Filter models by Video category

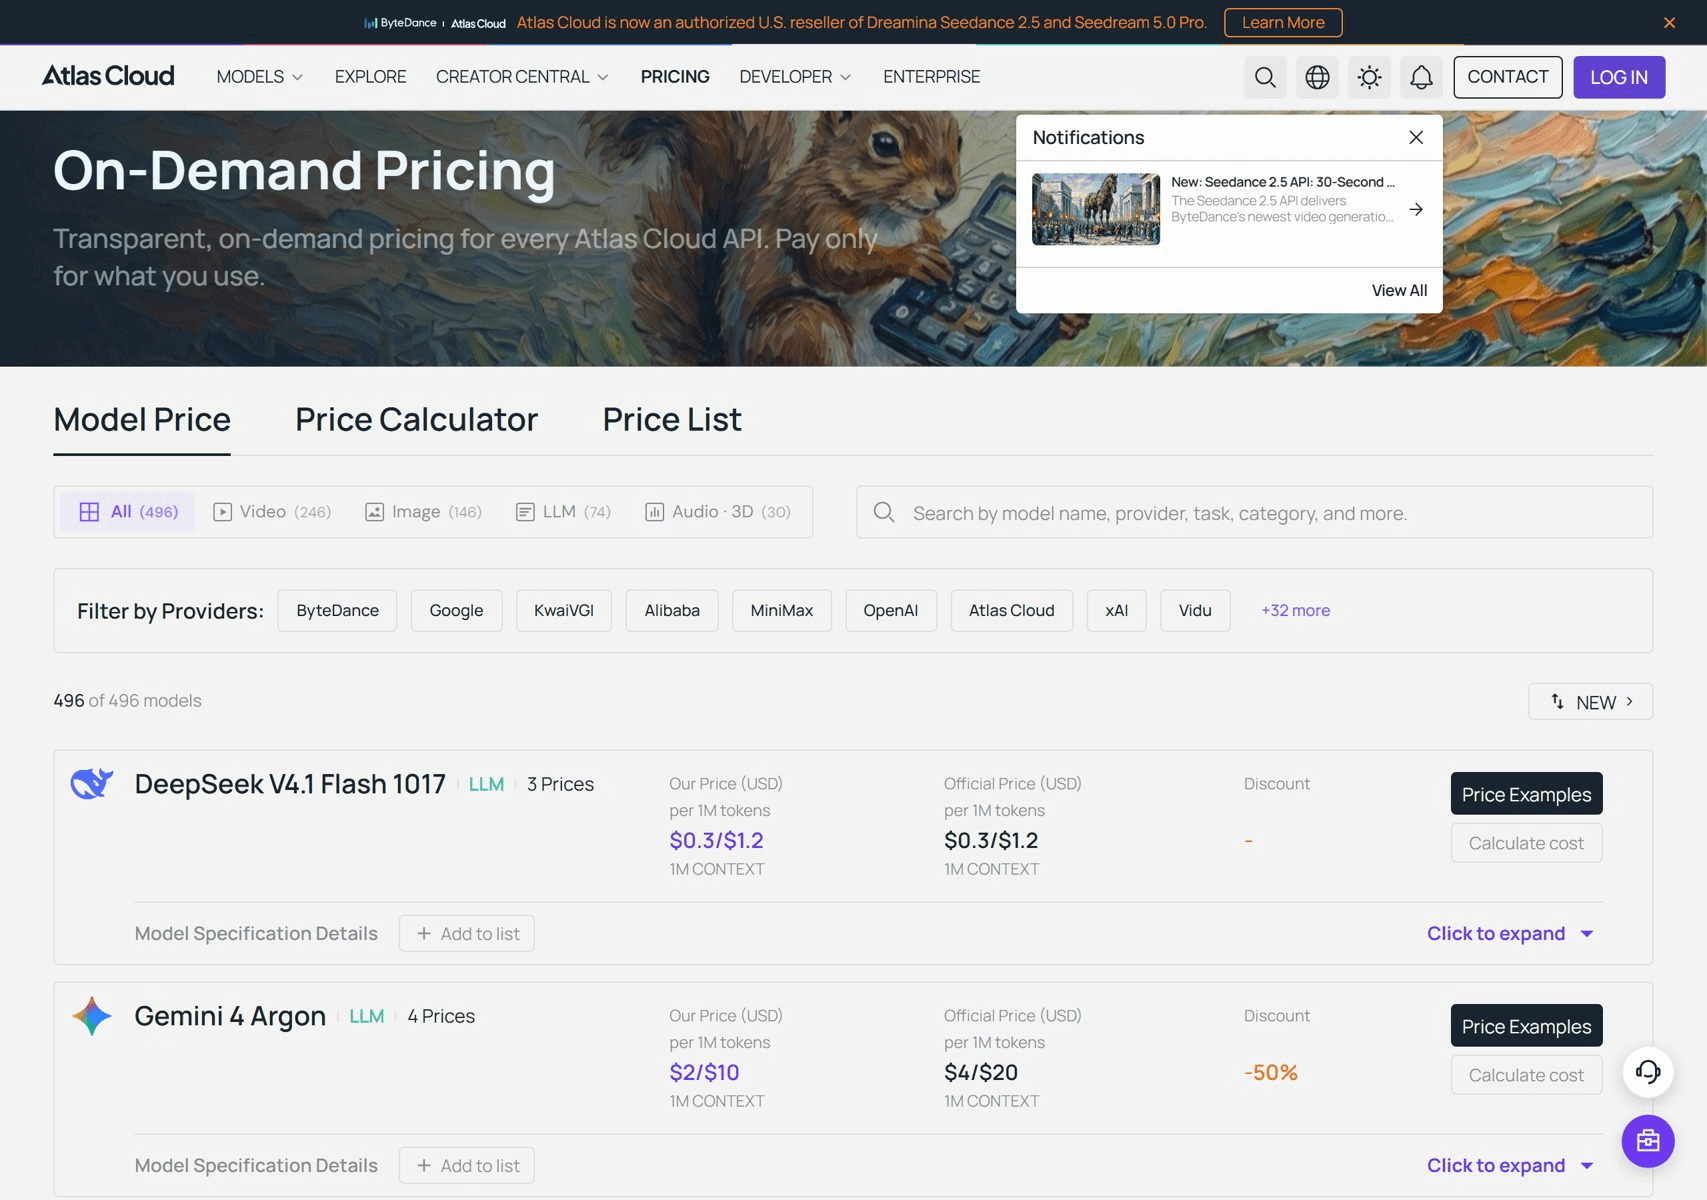(272, 512)
